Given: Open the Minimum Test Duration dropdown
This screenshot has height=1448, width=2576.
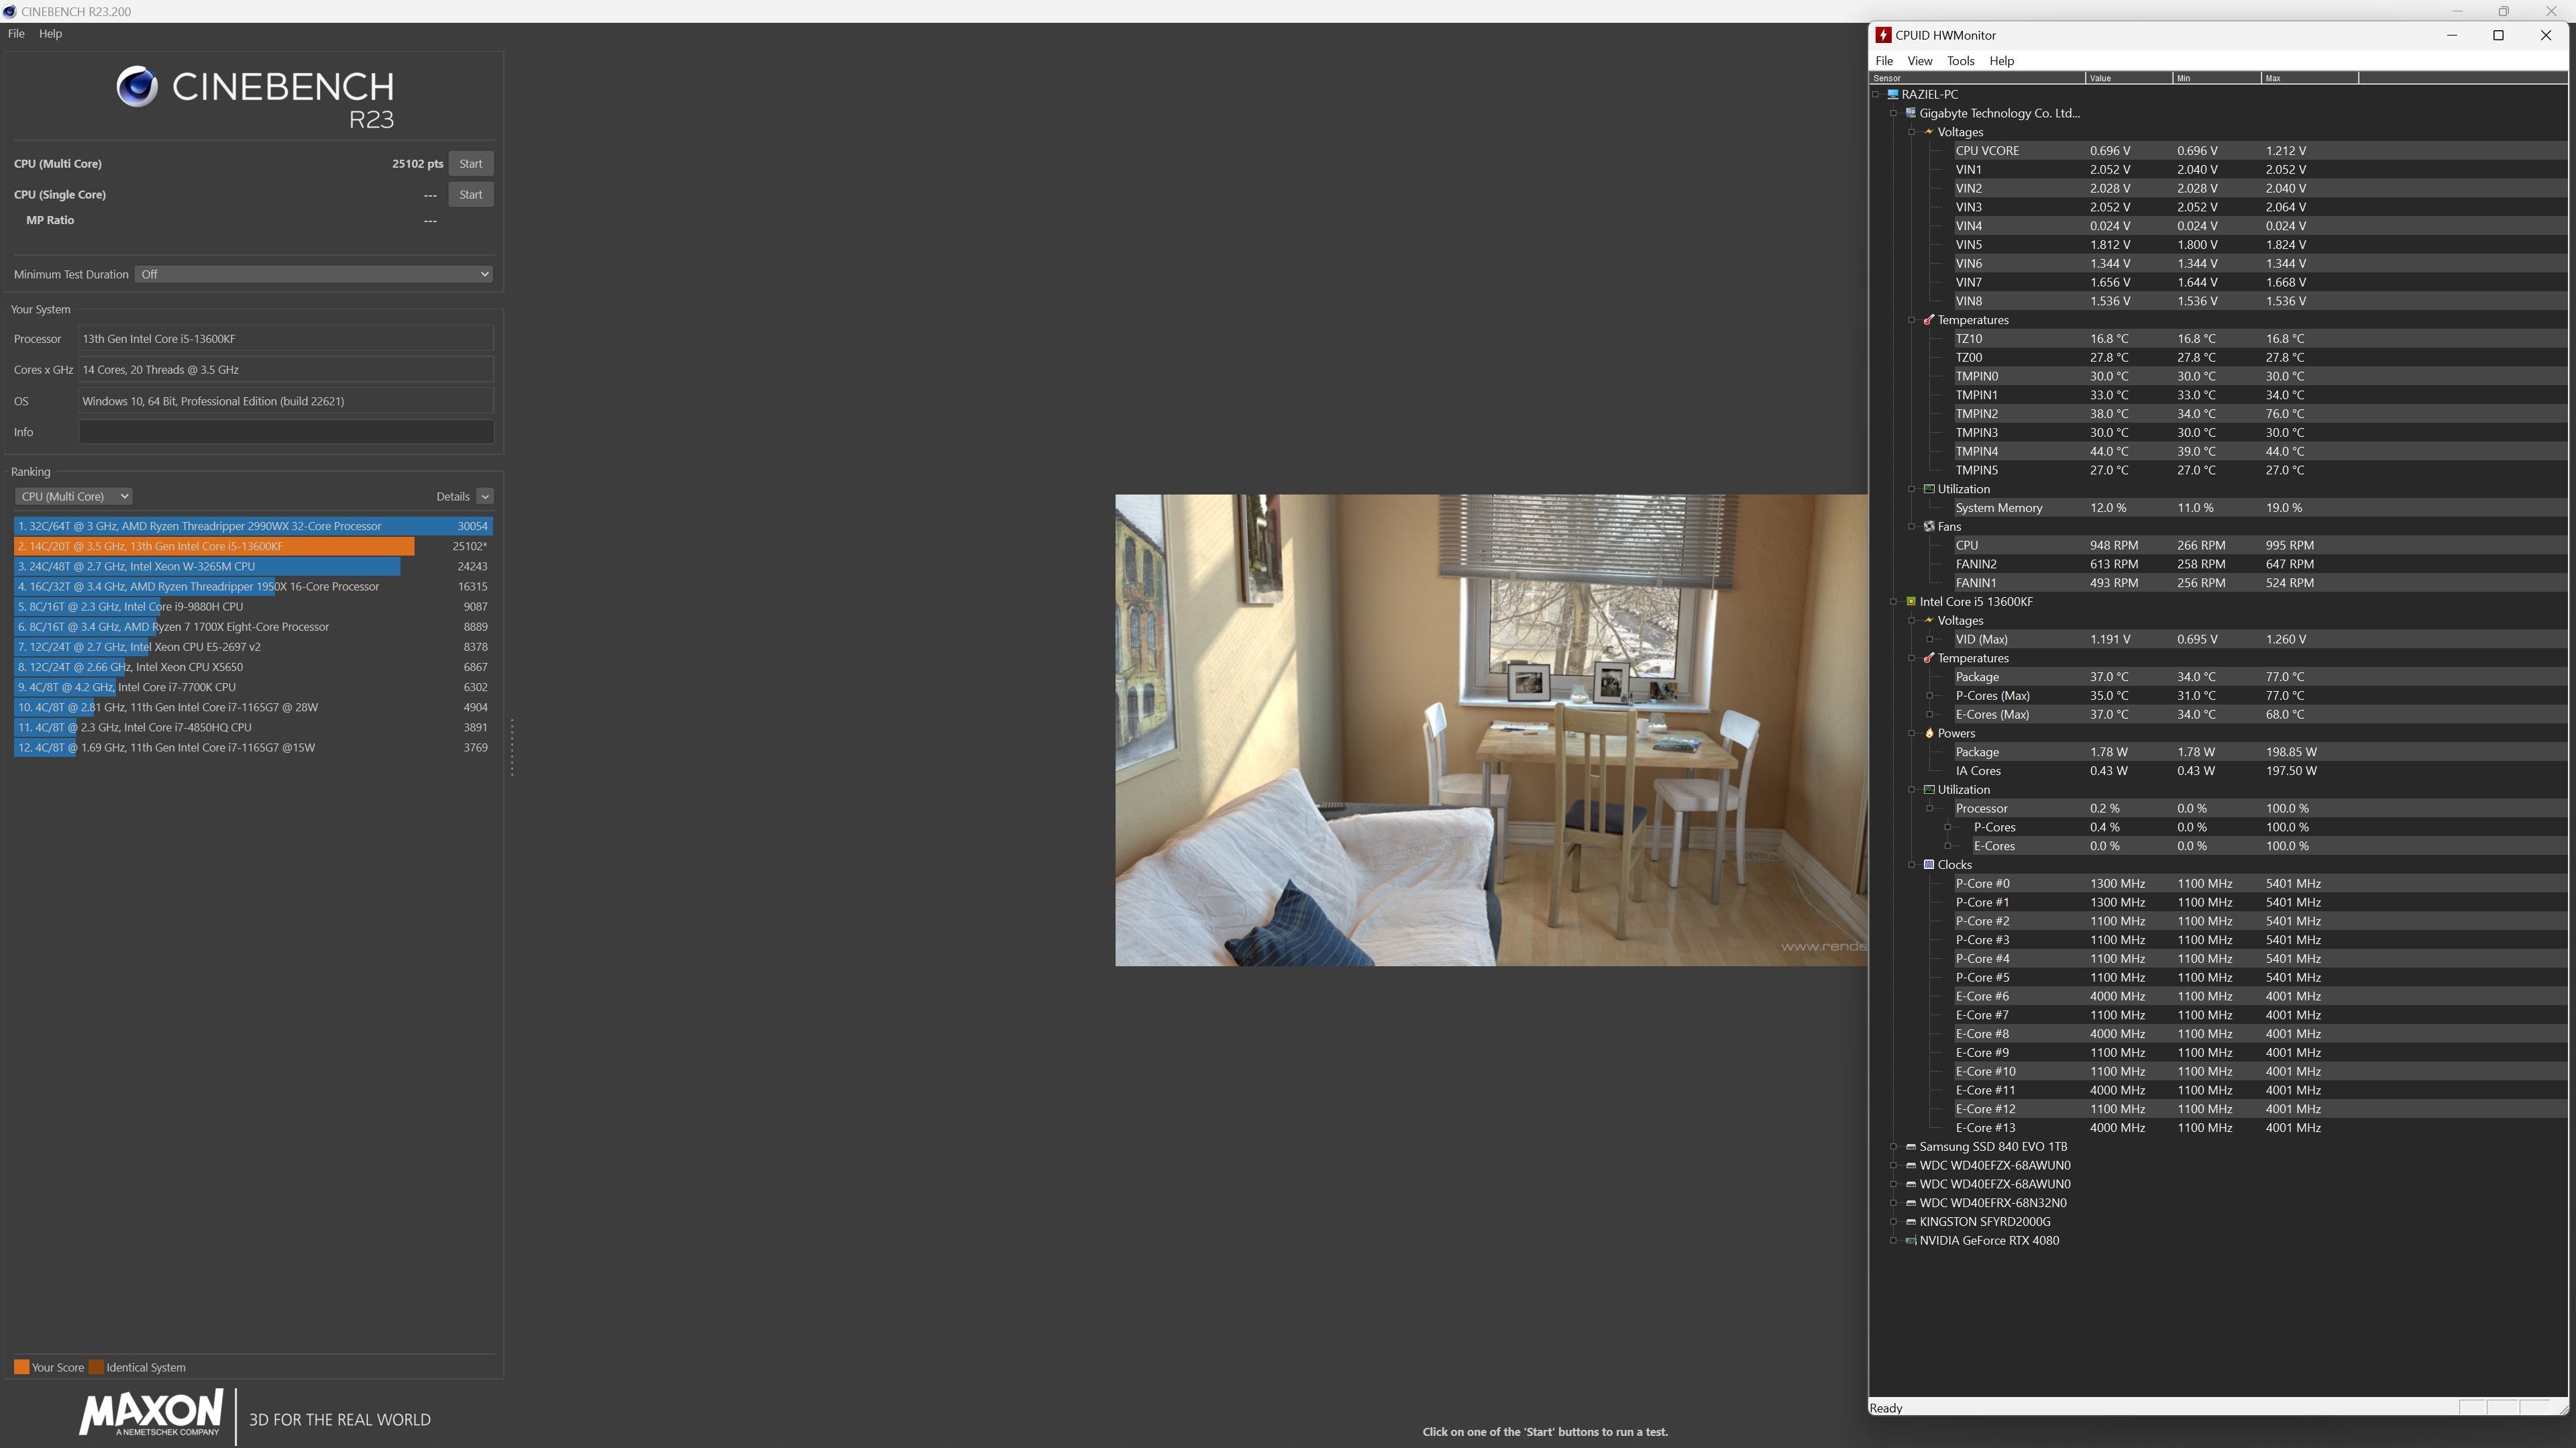Looking at the screenshot, I should click(314, 274).
